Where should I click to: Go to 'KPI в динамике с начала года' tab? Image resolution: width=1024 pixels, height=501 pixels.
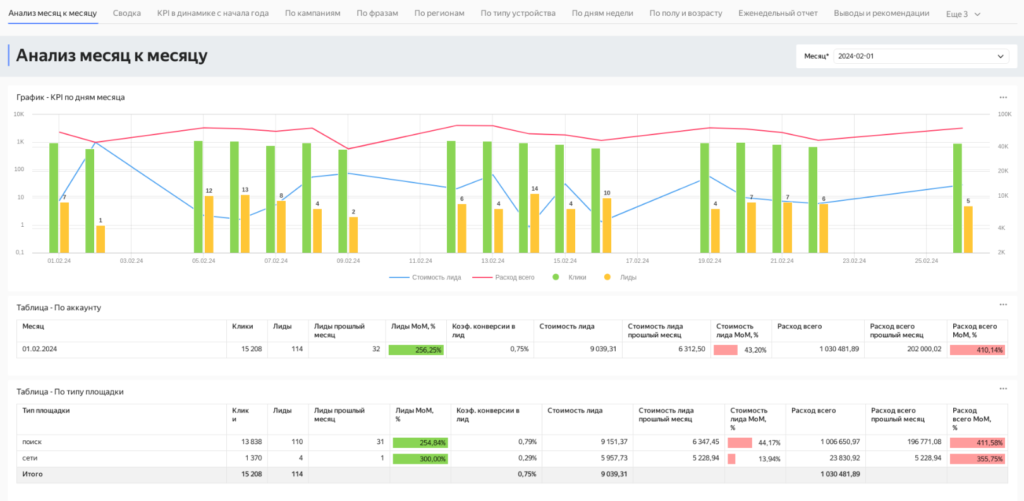[212, 13]
